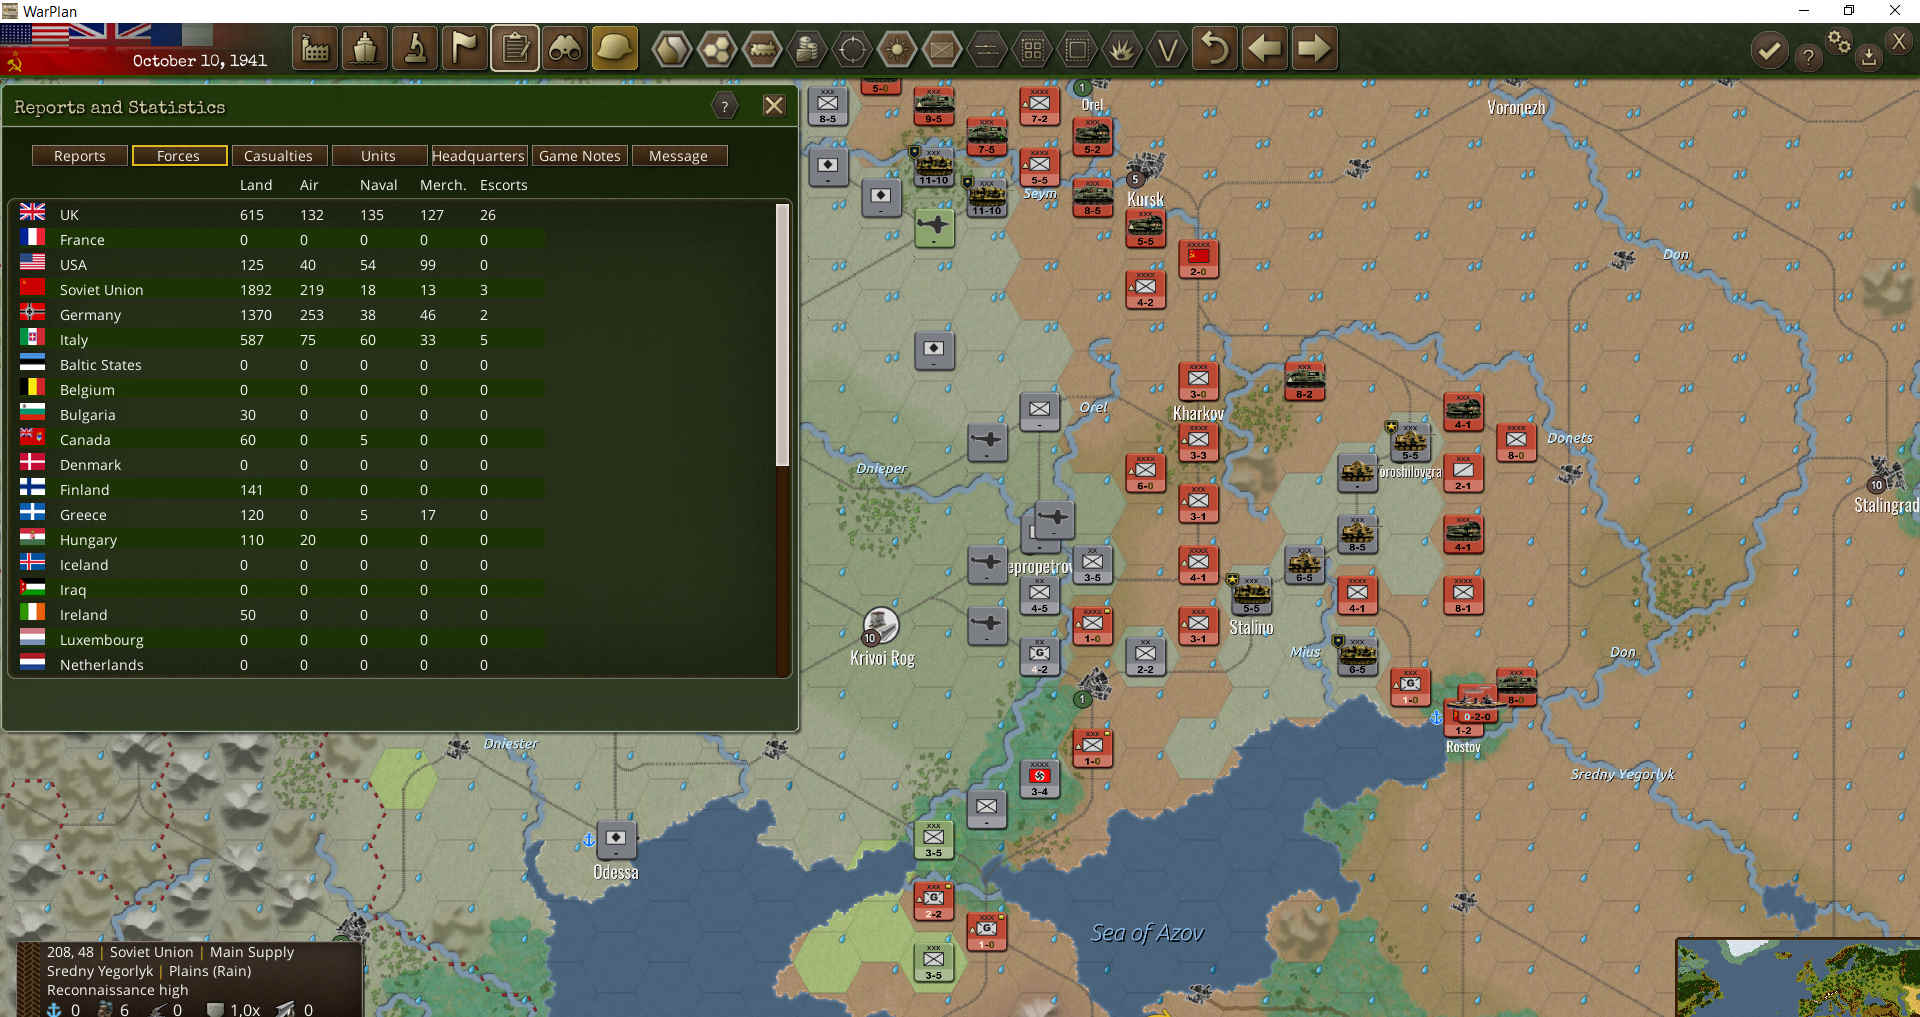1920x1017 pixels.
Task: End turn with the checkmark button
Action: [1769, 50]
